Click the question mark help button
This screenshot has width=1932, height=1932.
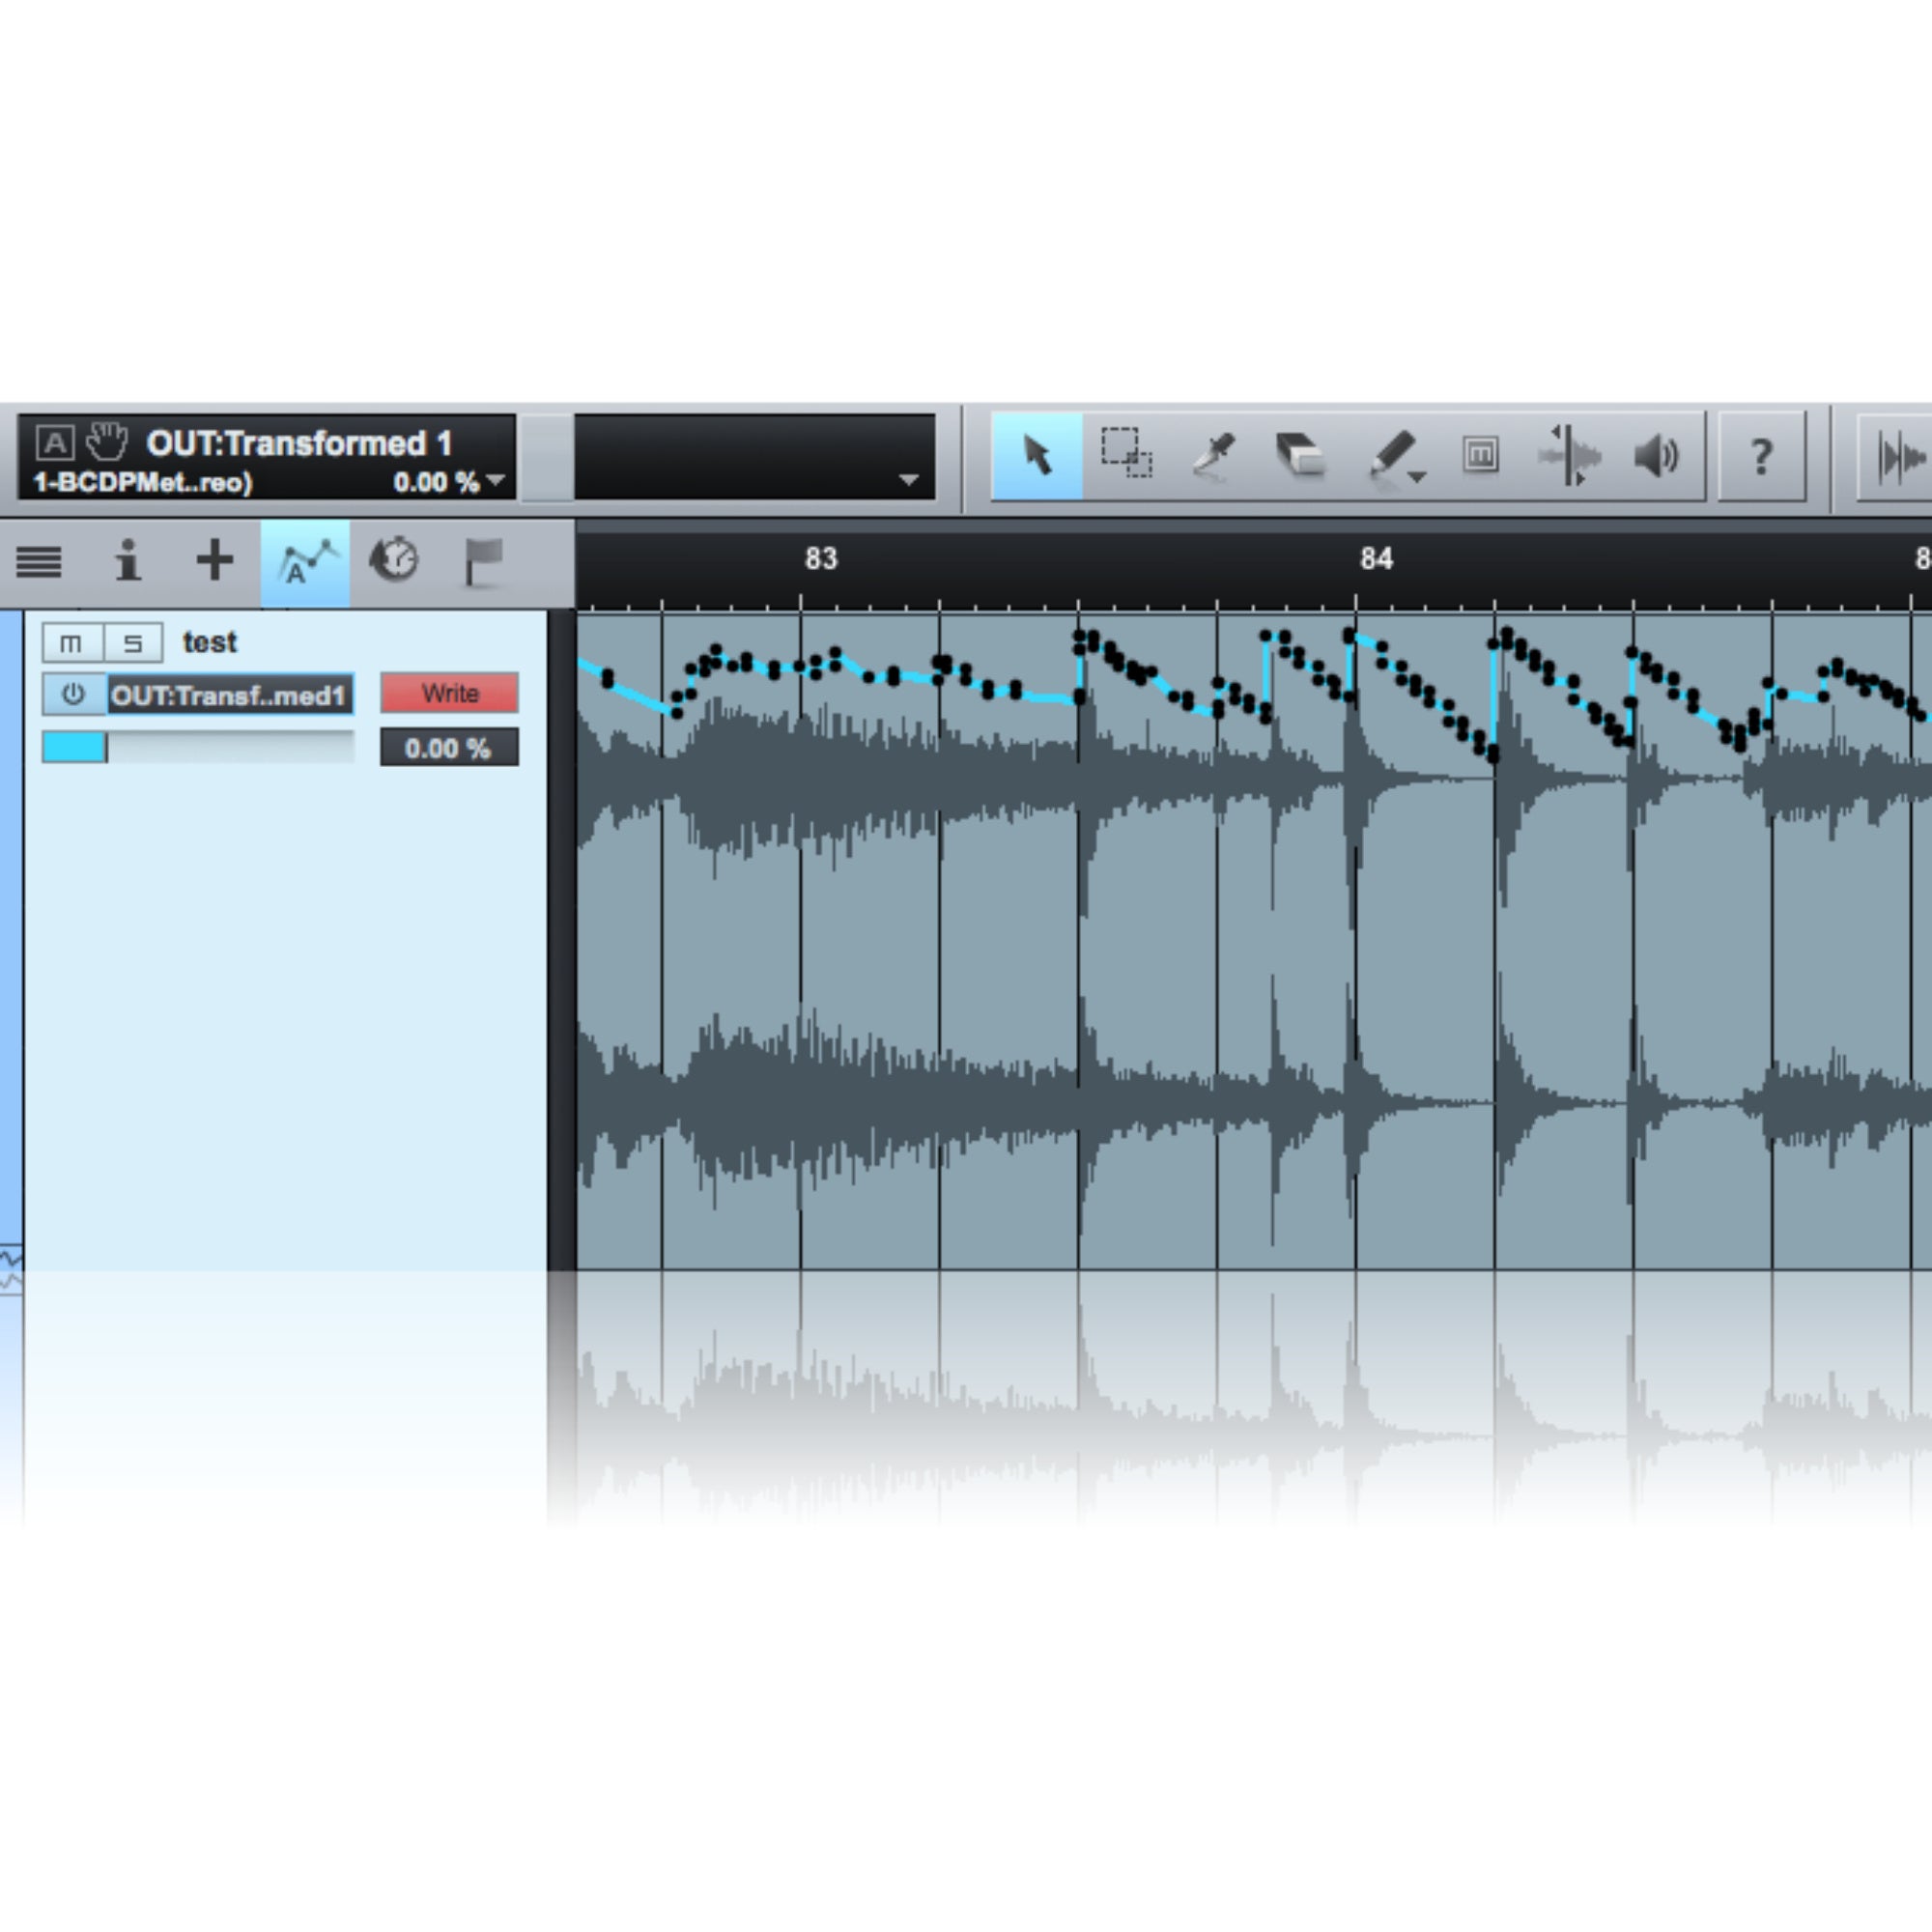(x=1762, y=456)
